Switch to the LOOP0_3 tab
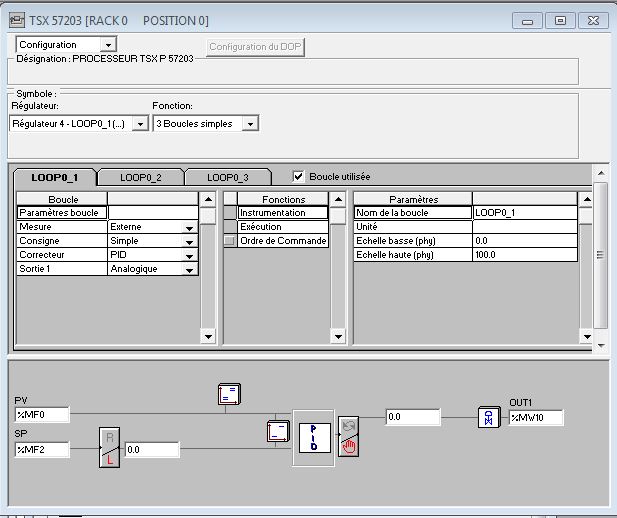The width and height of the screenshot is (617, 518). [228, 177]
